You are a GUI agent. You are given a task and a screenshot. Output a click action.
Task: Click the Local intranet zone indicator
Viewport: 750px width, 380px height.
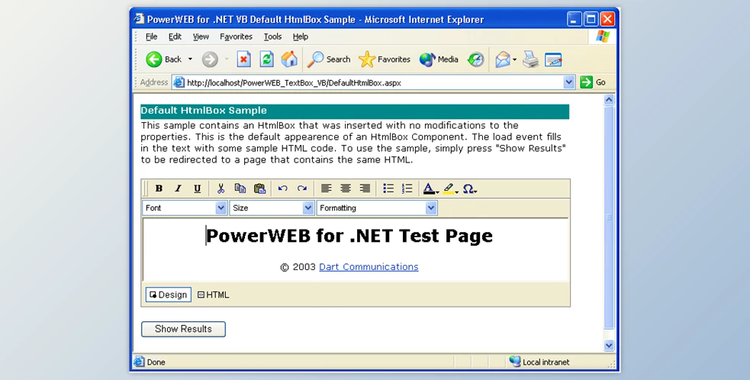coord(540,362)
